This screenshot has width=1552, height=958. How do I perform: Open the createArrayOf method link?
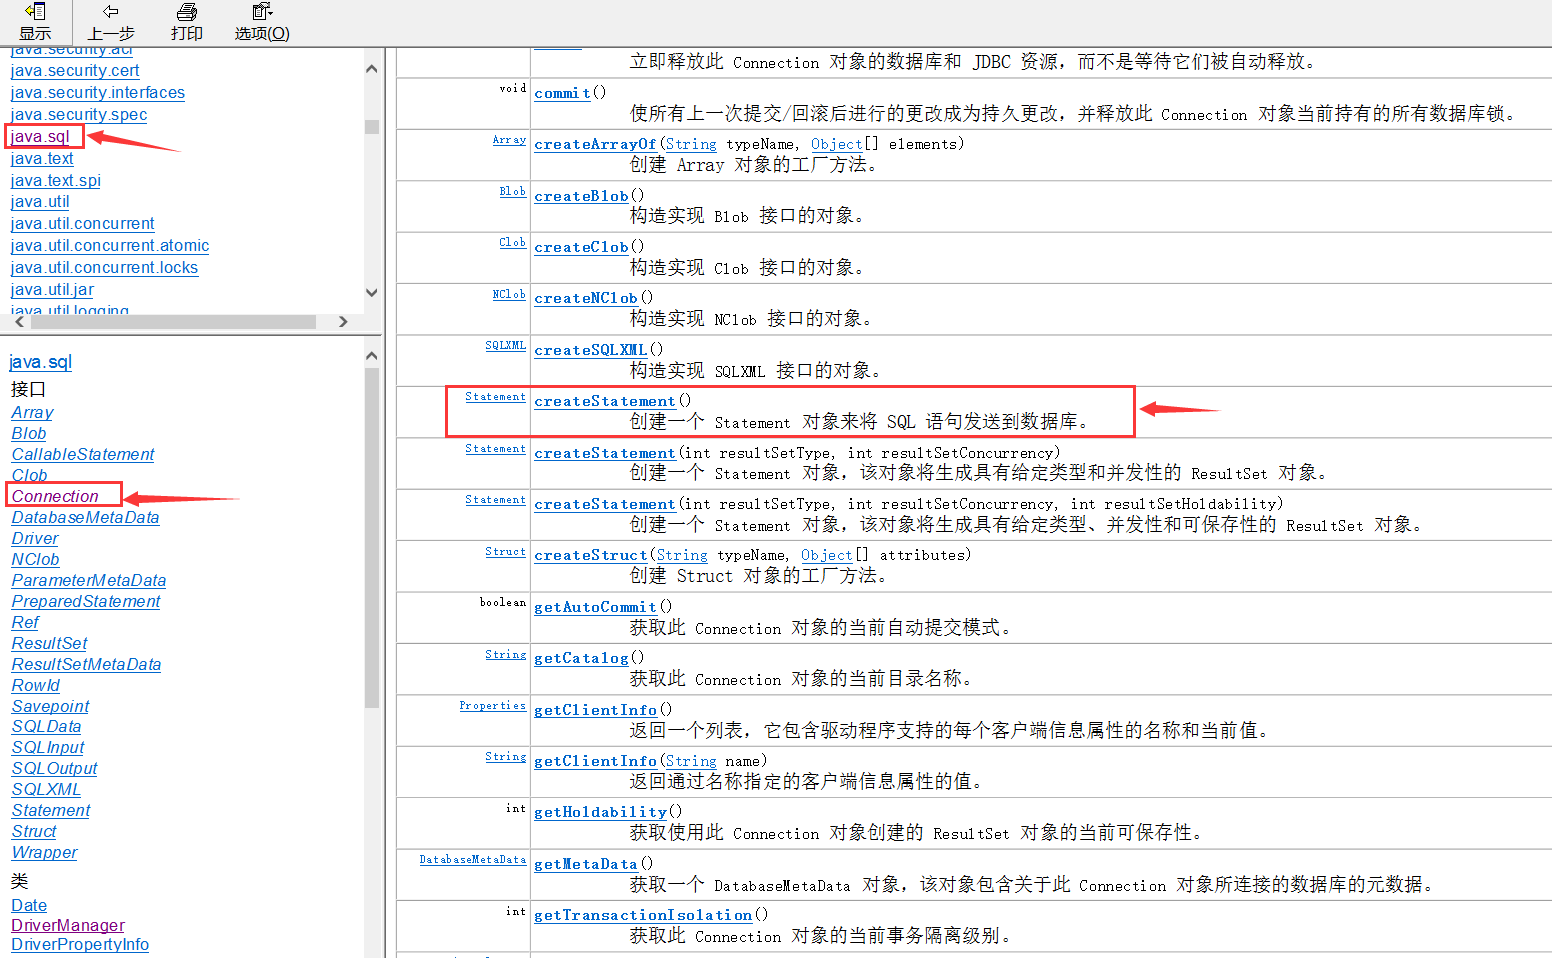coord(595,144)
